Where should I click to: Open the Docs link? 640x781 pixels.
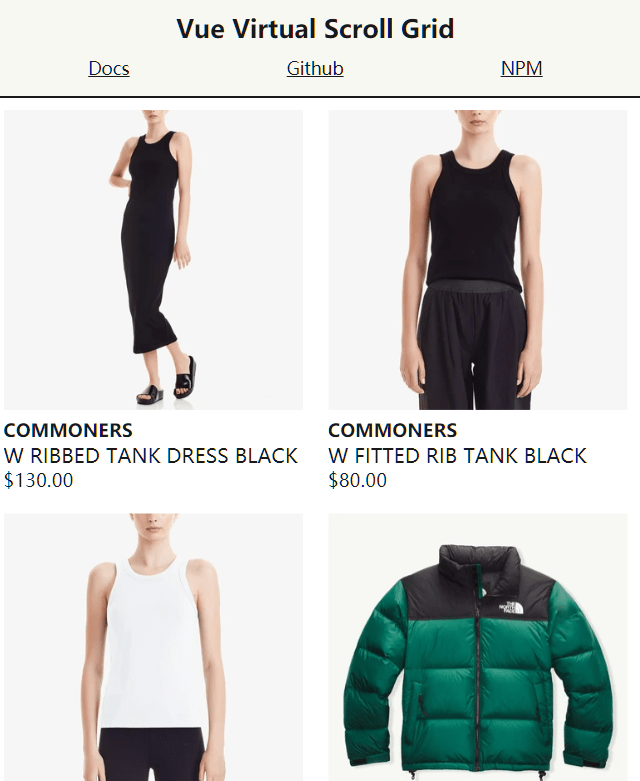[x=109, y=68]
